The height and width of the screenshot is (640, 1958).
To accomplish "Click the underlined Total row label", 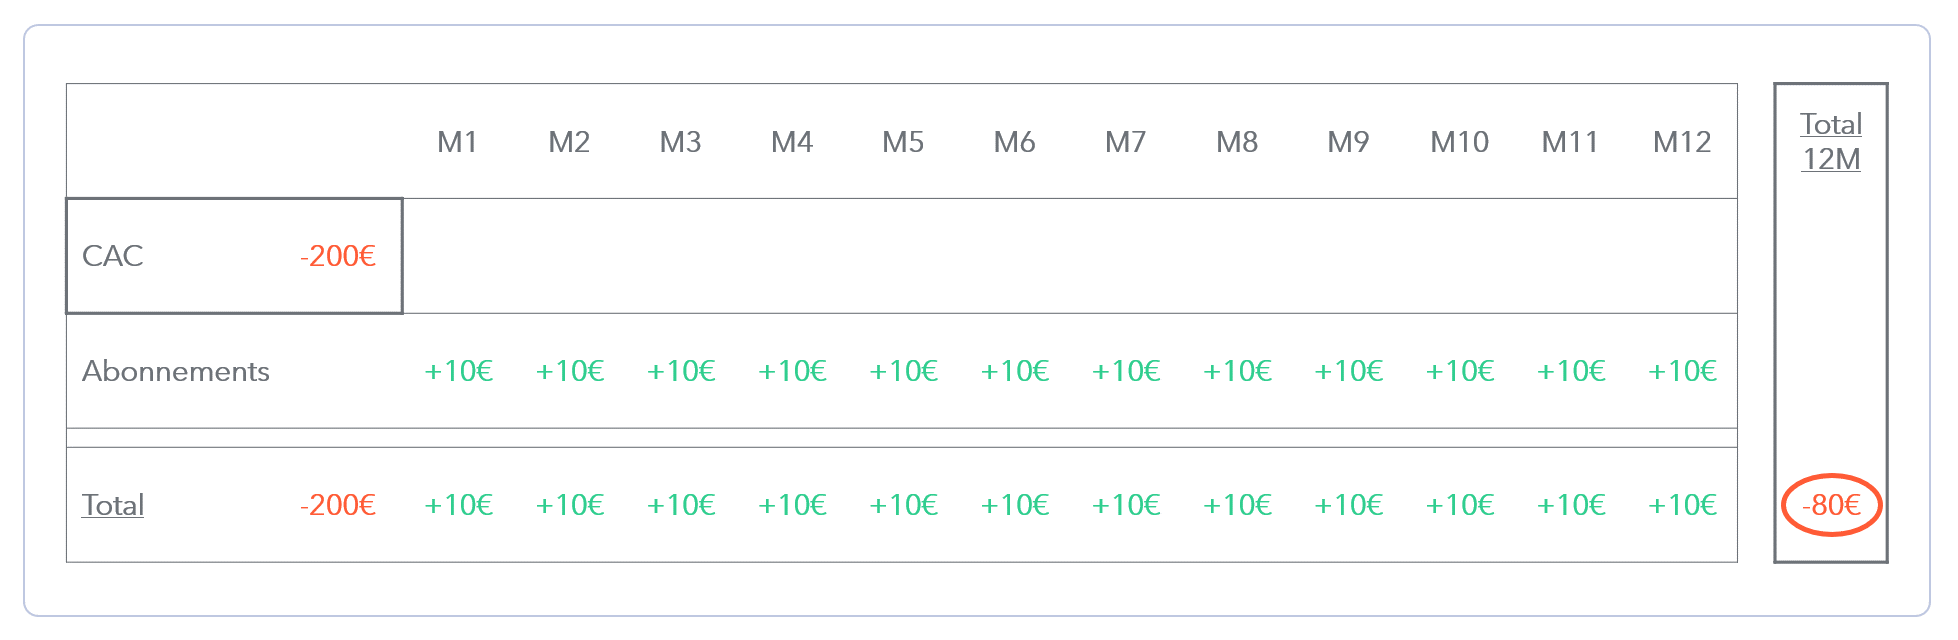I will tap(113, 505).
